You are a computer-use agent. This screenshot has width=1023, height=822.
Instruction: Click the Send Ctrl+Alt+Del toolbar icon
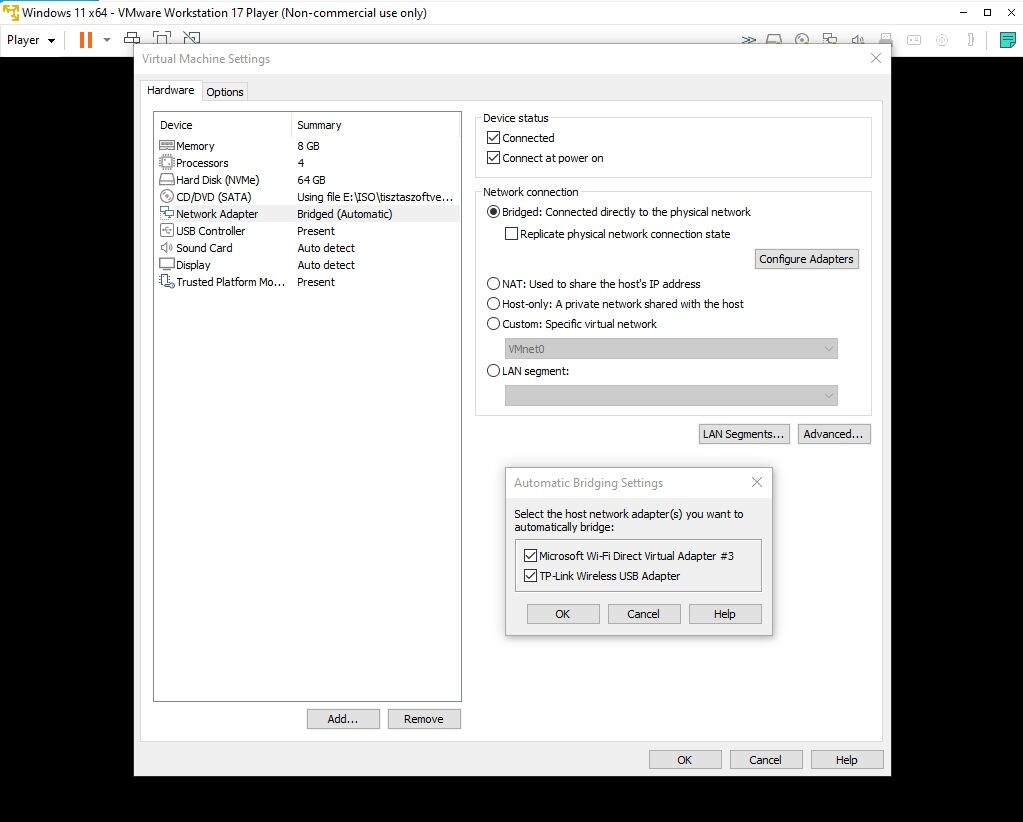coord(132,38)
